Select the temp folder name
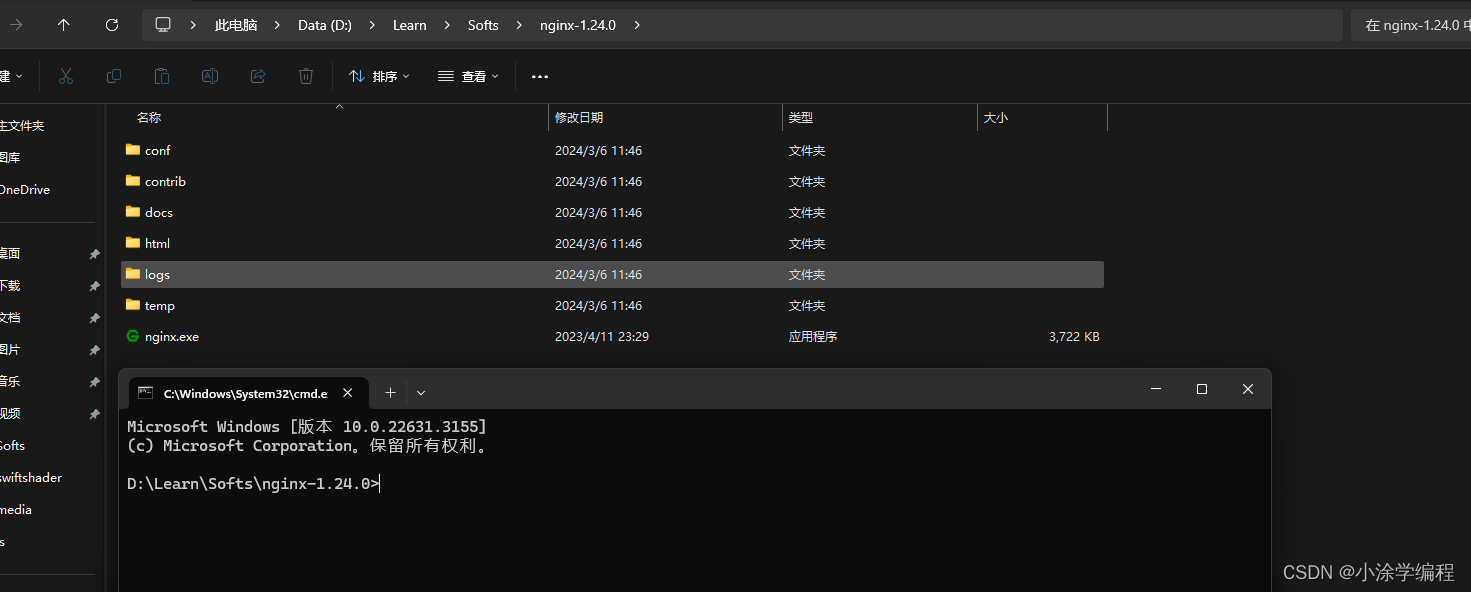This screenshot has width=1471, height=592. click(x=160, y=305)
